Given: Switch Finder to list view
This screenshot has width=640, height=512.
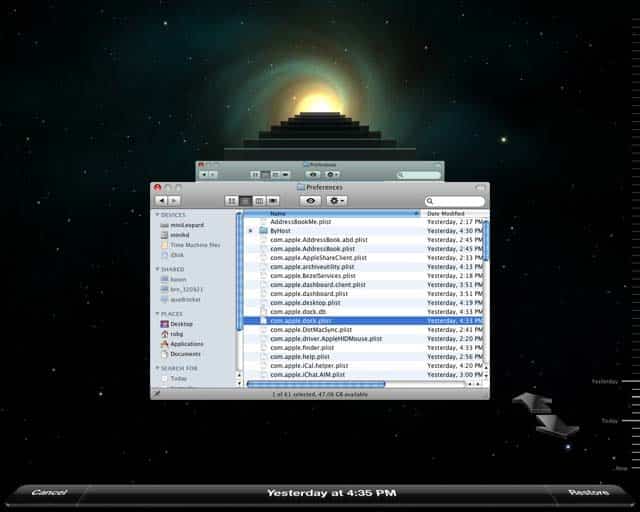Looking at the screenshot, I should click(x=245, y=201).
